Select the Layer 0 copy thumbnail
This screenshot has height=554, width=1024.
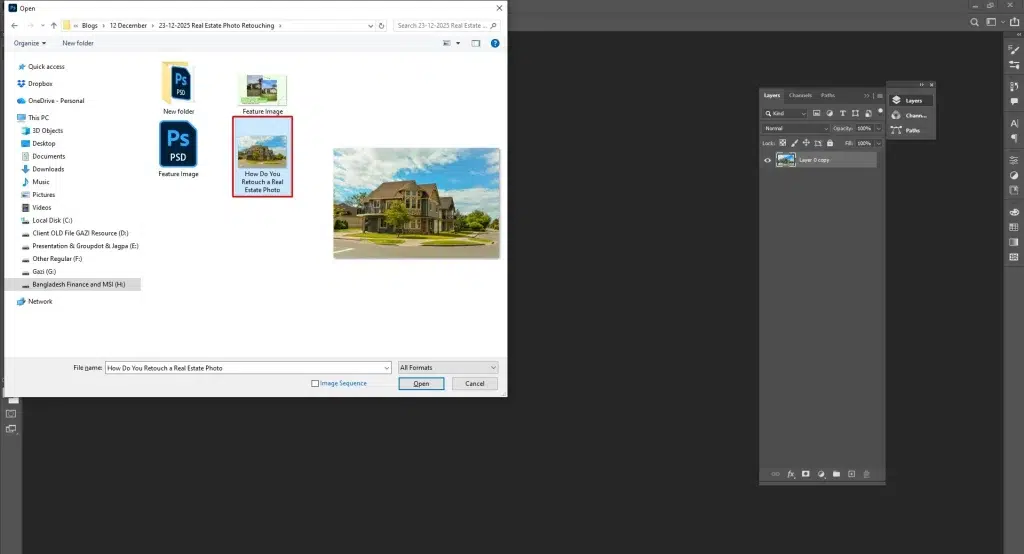click(x=786, y=160)
